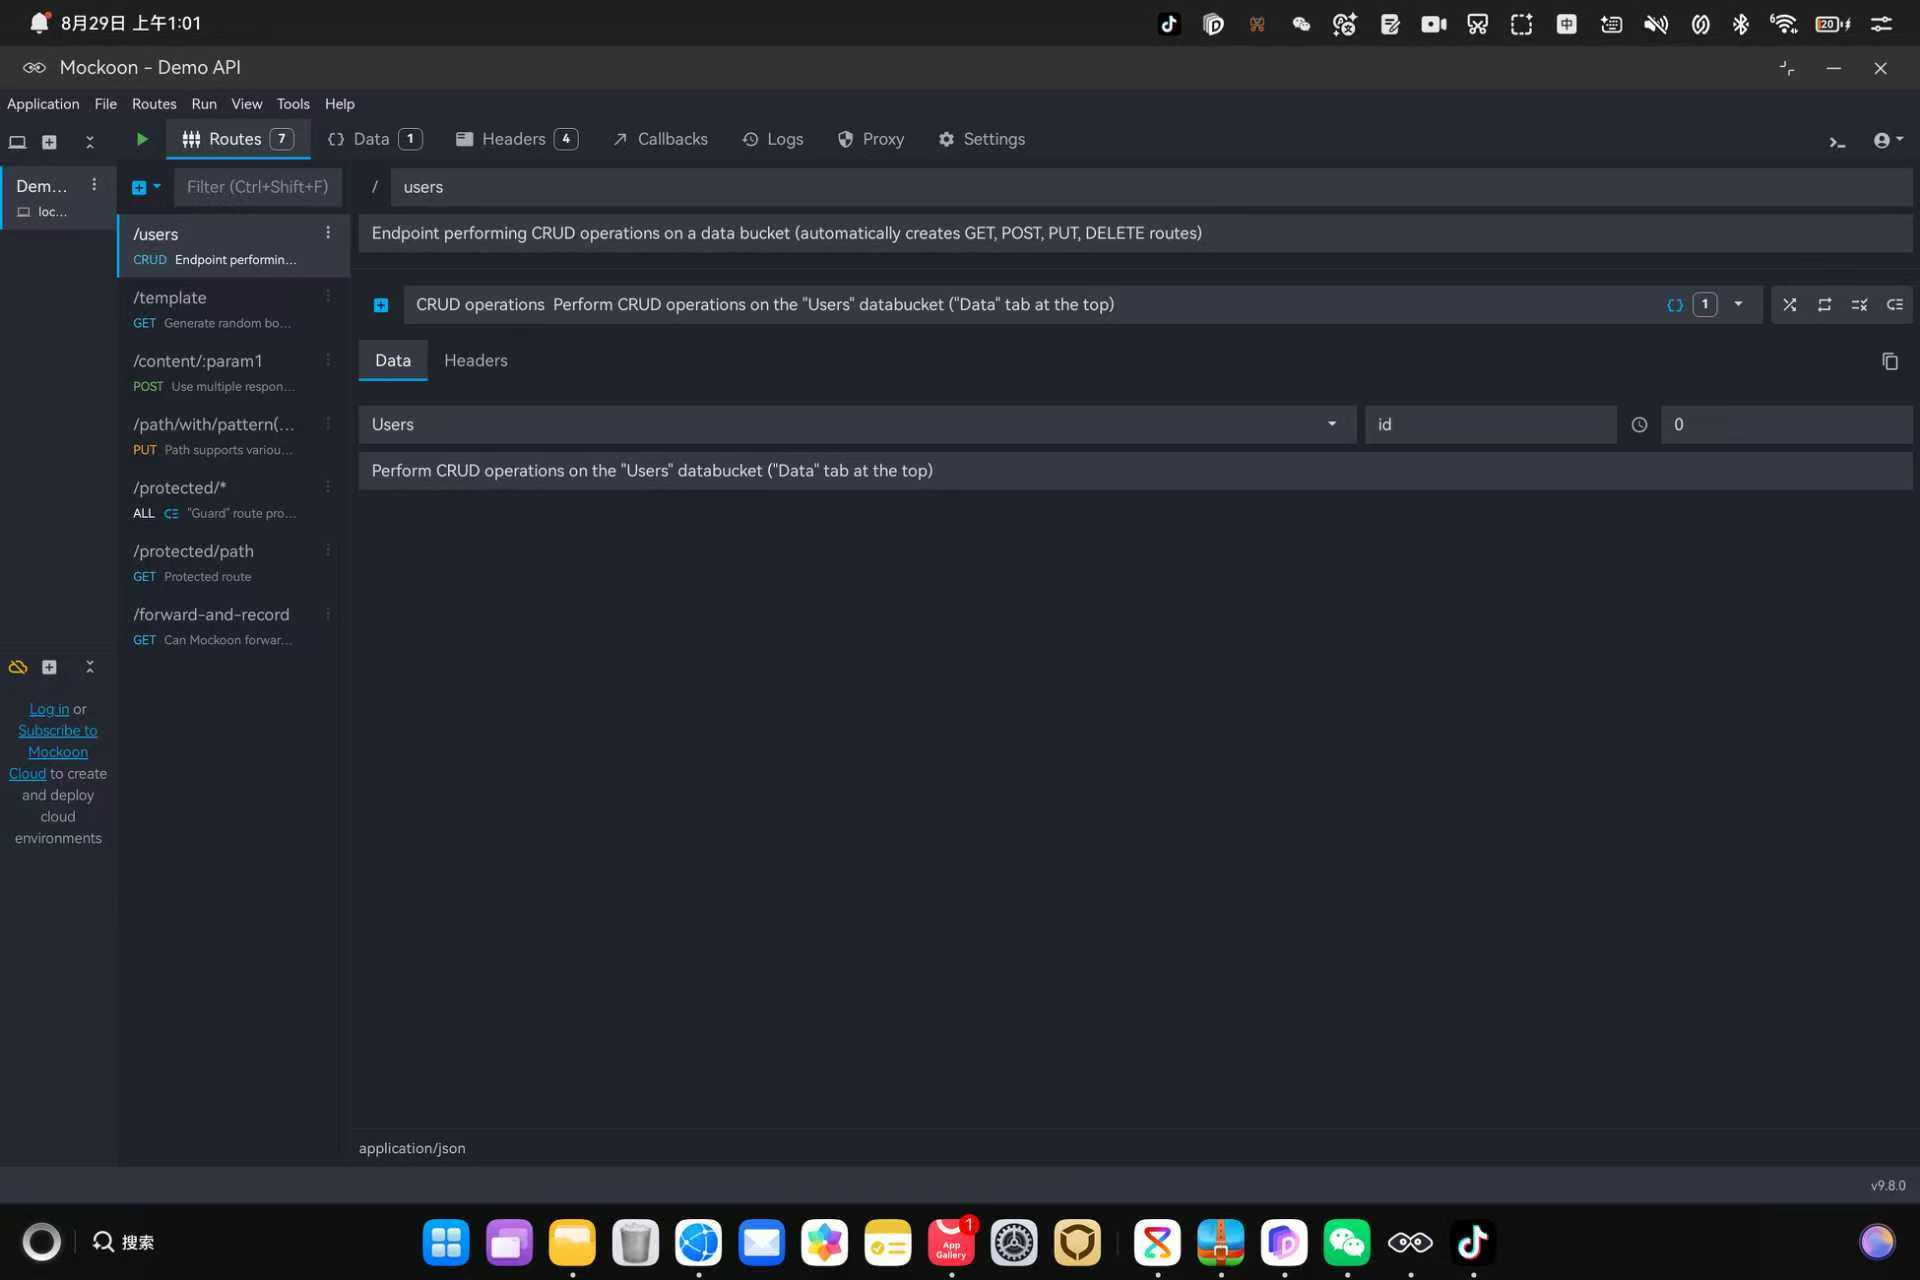The width and height of the screenshot is (1920, 1280).
Task: Open the View menu
Action: point(247,104)
